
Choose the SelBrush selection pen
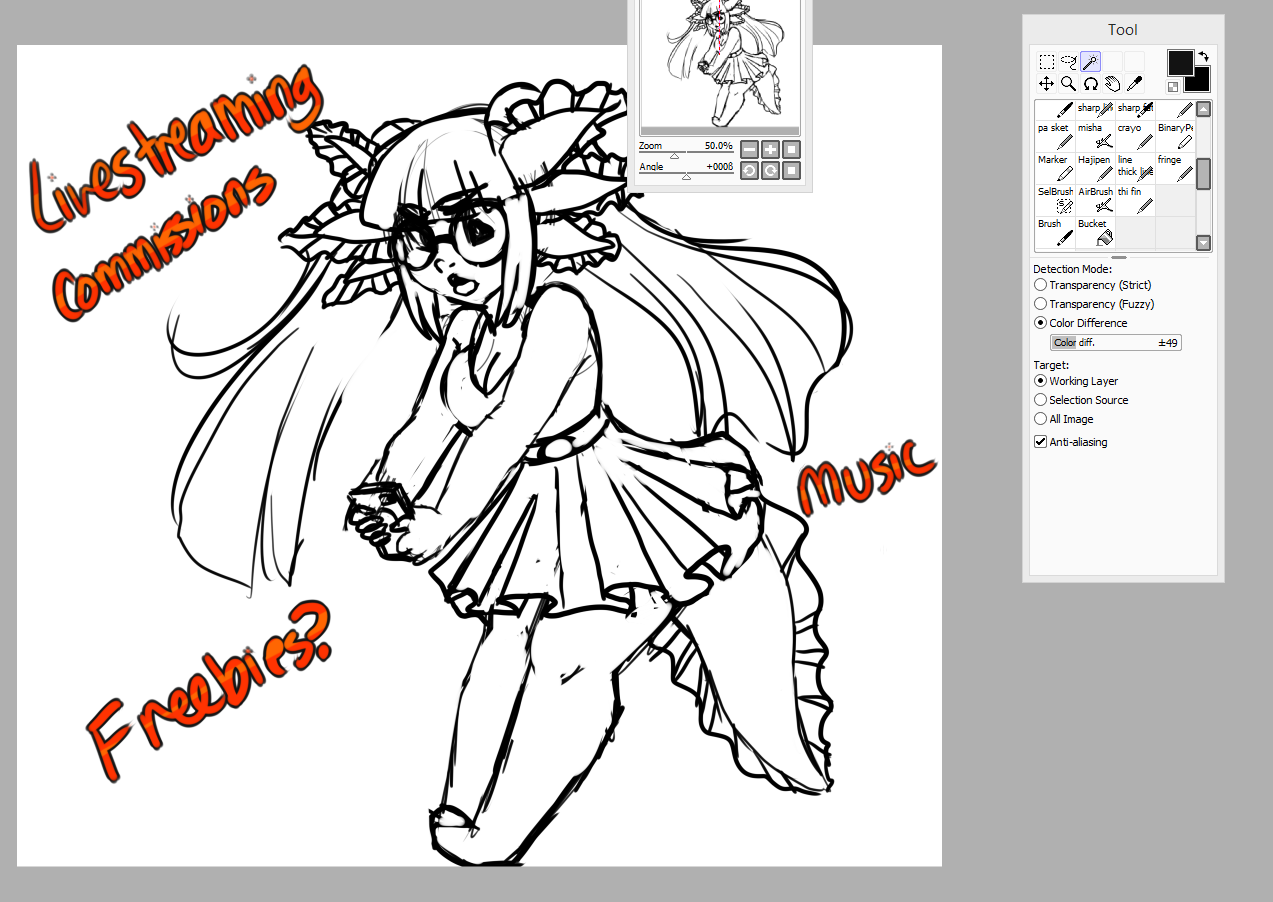point(1055,200)
